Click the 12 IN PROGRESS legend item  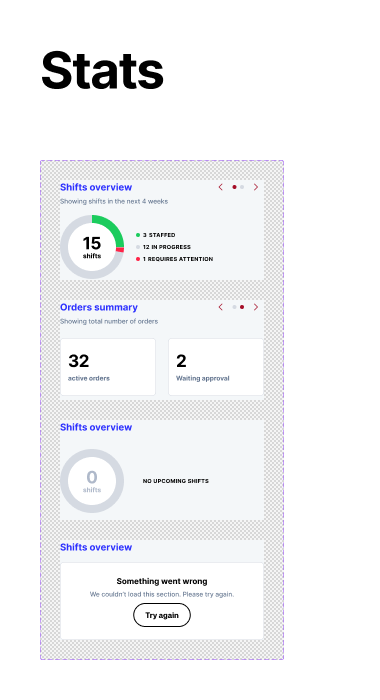[163, 247]
